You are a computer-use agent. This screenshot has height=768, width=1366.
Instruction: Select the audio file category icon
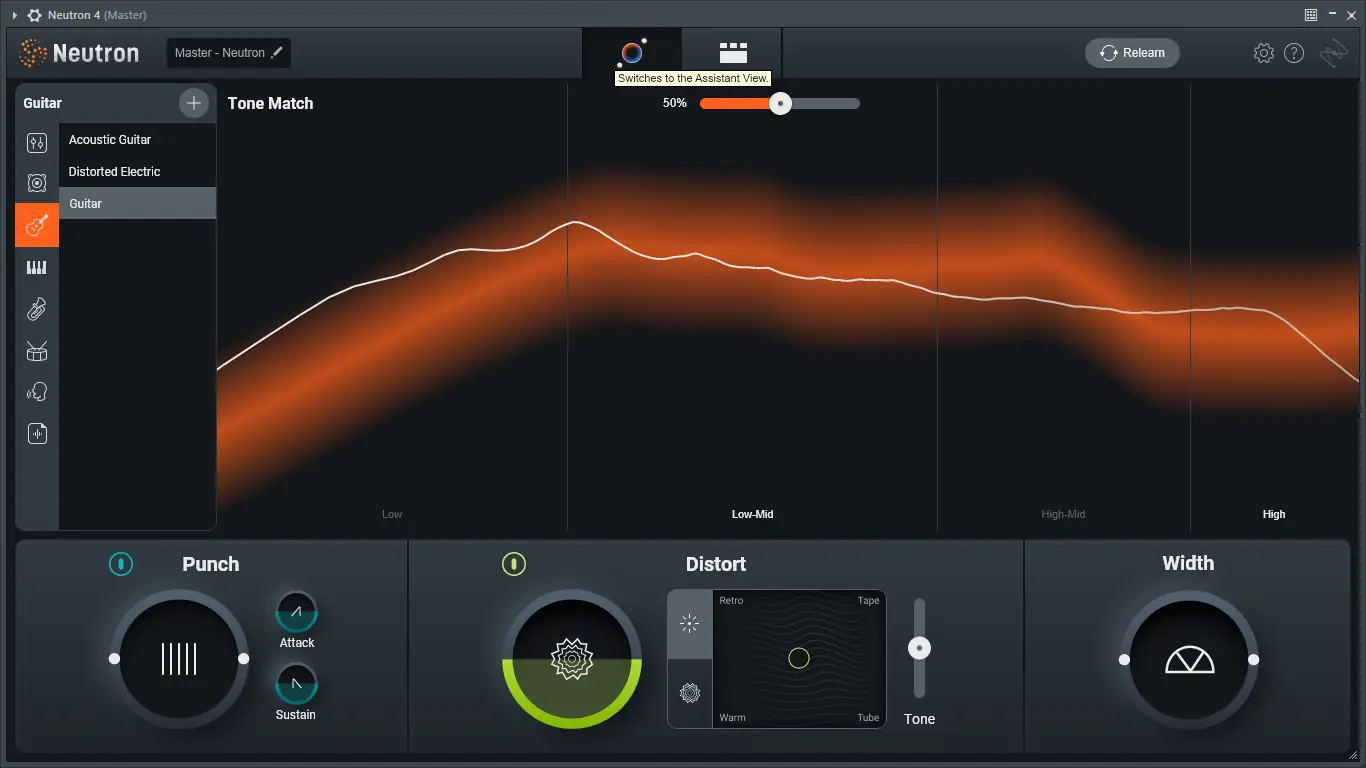pyautogui.click(x=37, y=433)
